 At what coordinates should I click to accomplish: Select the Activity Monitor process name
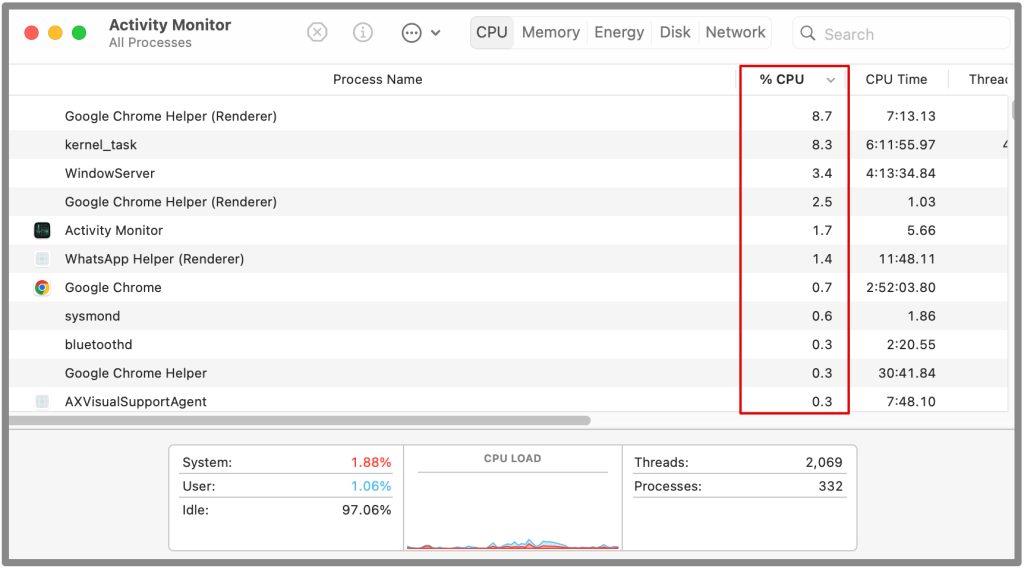pos(114,230)
